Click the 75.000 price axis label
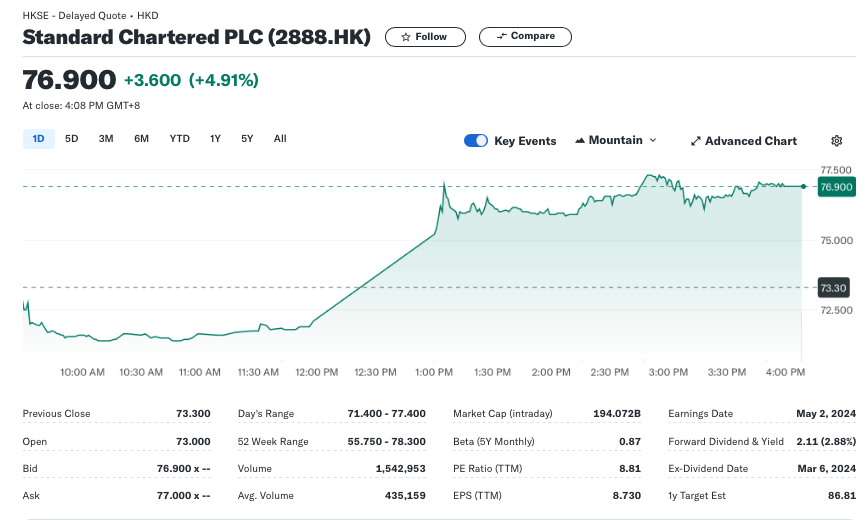This screenshot has height=520, width=867. click(836, 241)
